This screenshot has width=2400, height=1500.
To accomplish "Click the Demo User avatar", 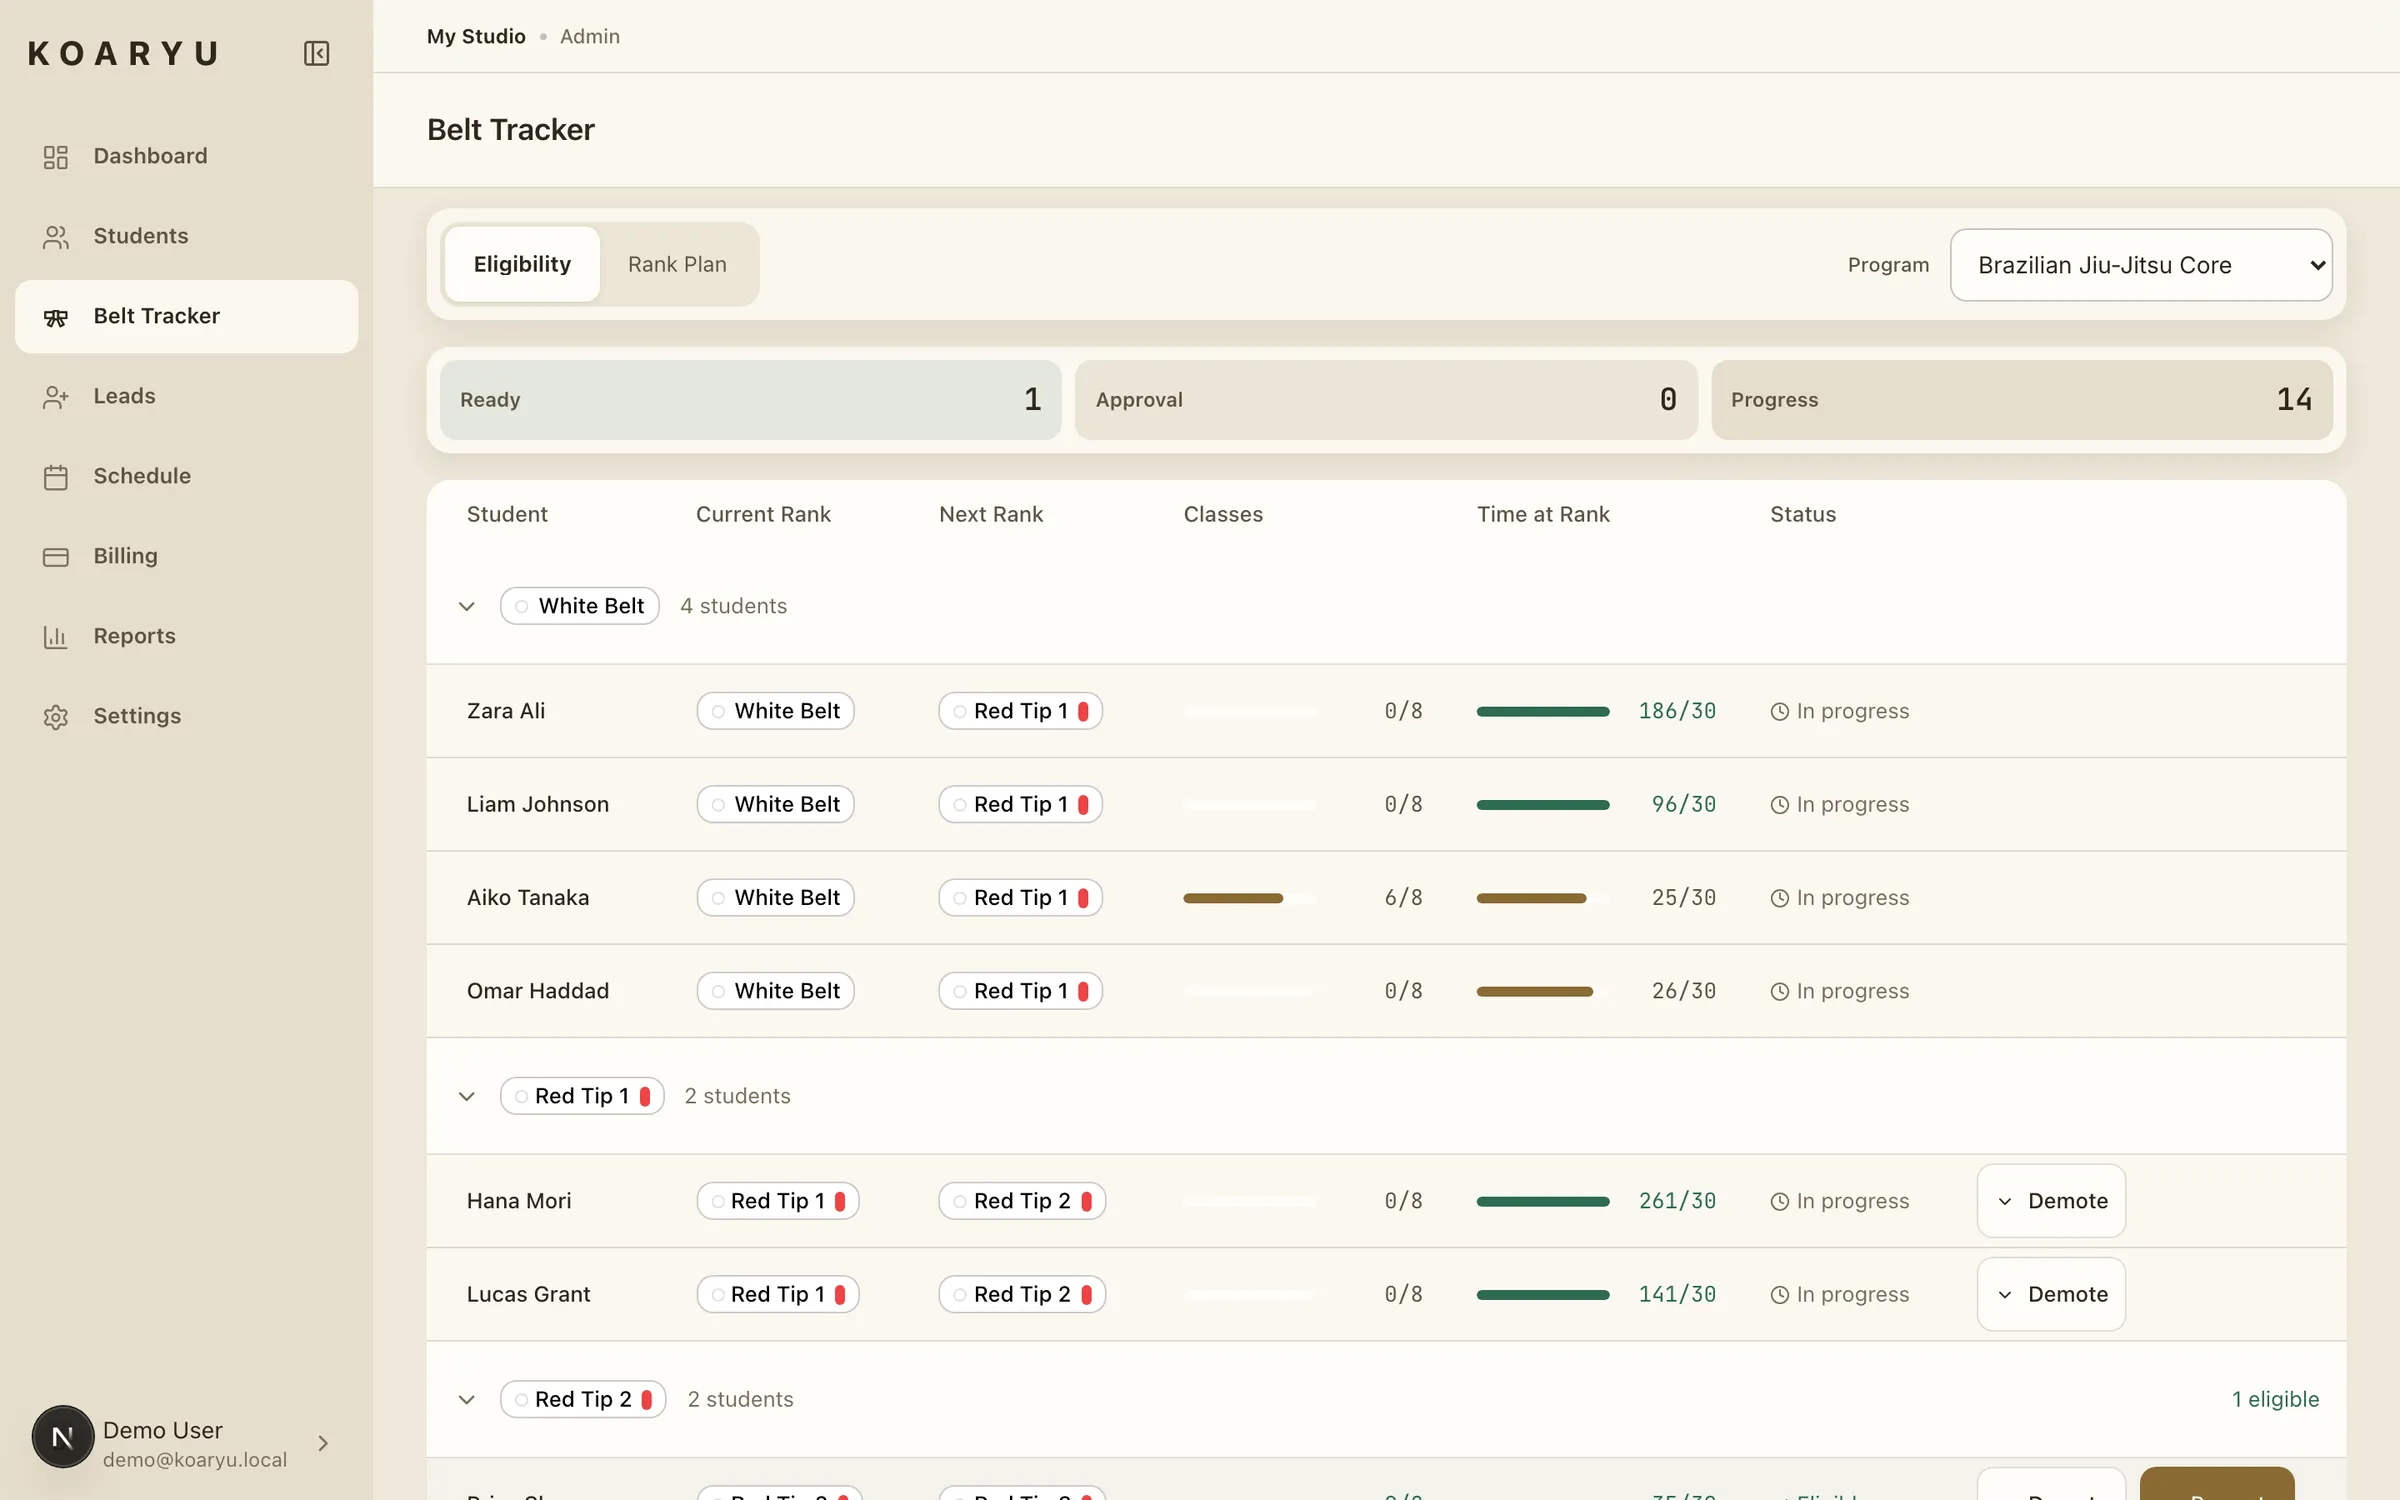I will pyautogui.click(x=63, y=1437).
